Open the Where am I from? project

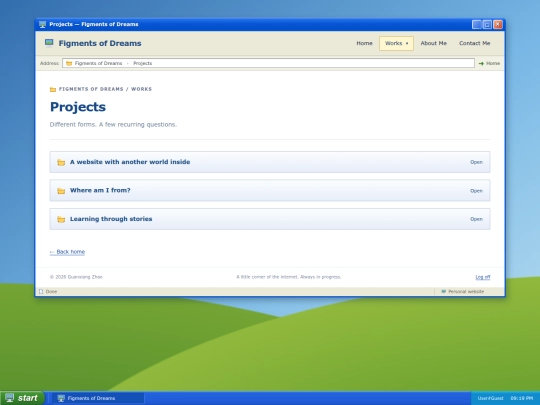coord(270,190)
